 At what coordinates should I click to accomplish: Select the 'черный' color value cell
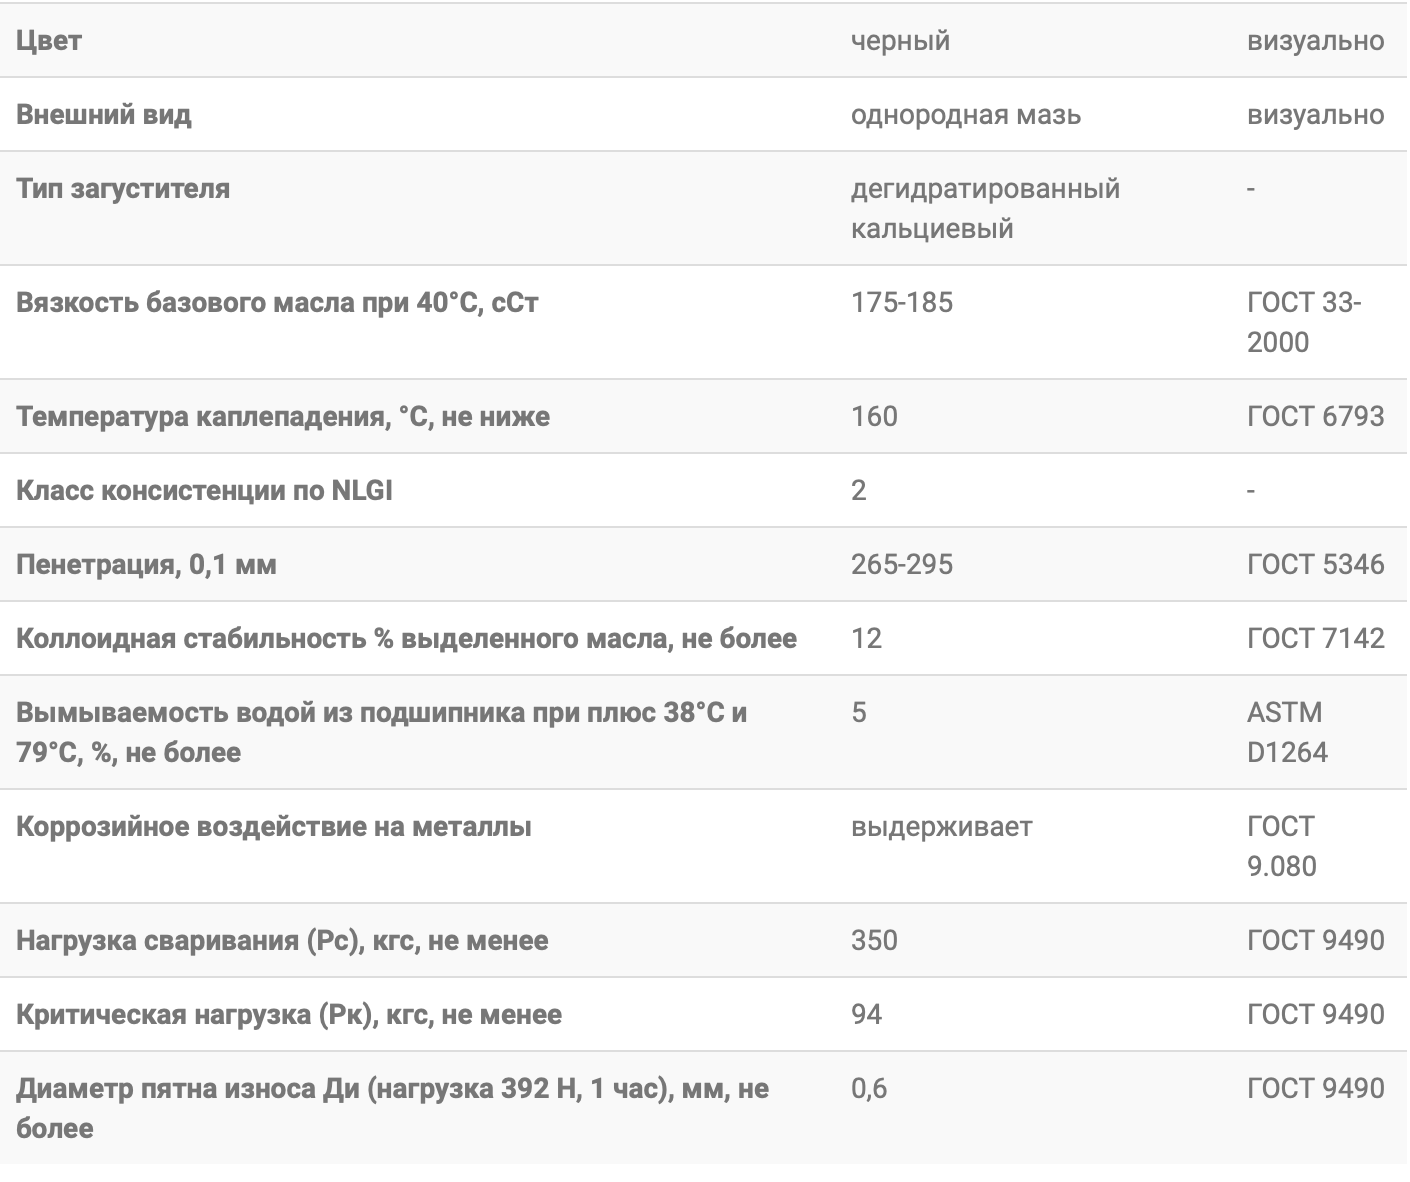click(900, 41)
